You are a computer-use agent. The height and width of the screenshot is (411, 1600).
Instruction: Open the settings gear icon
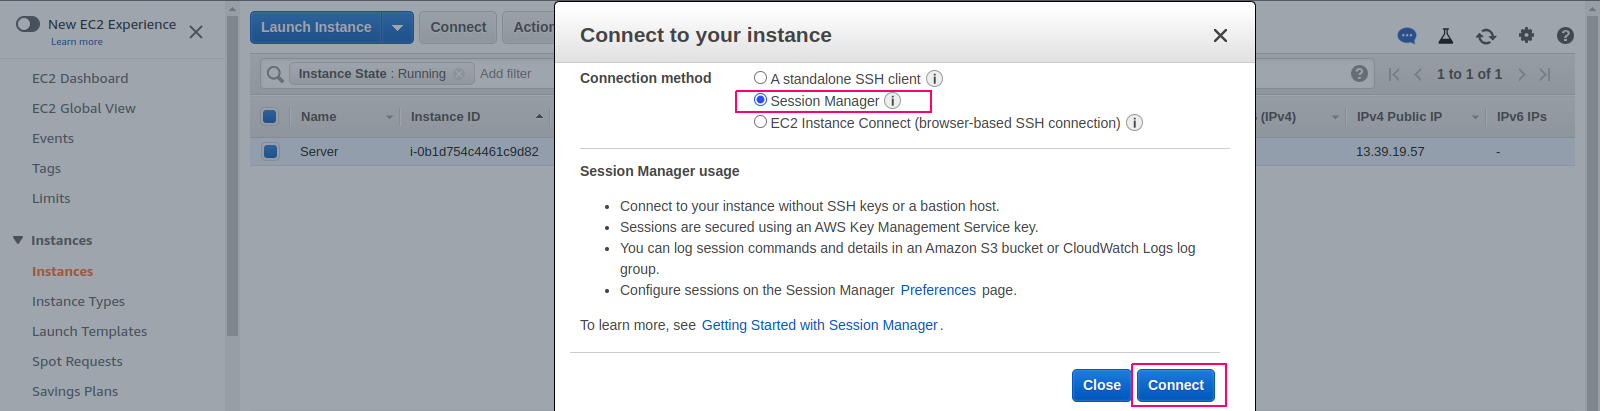pos(1526,35)
